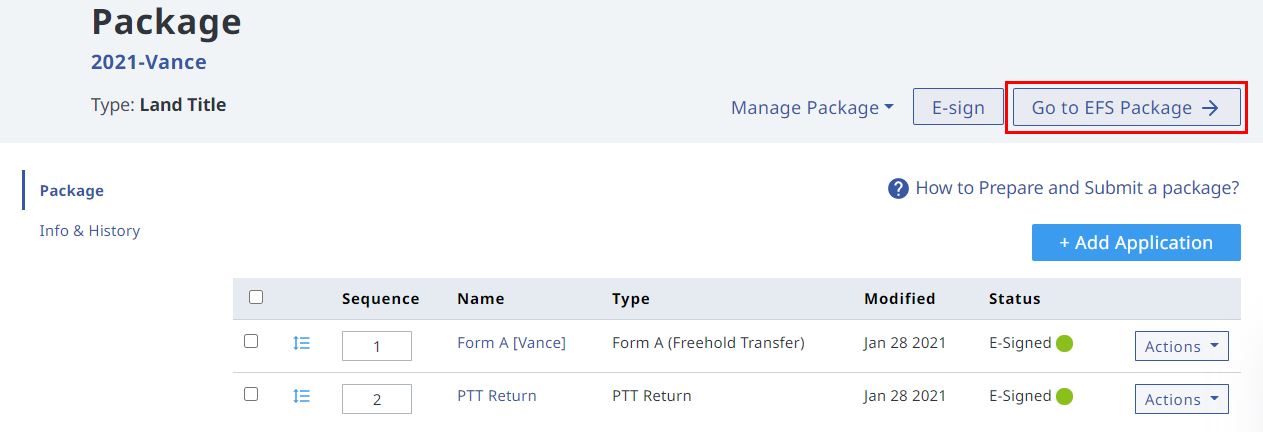Click the E-sign button
This screenshot has width=1263, height=432.
[x=958, y=108]
